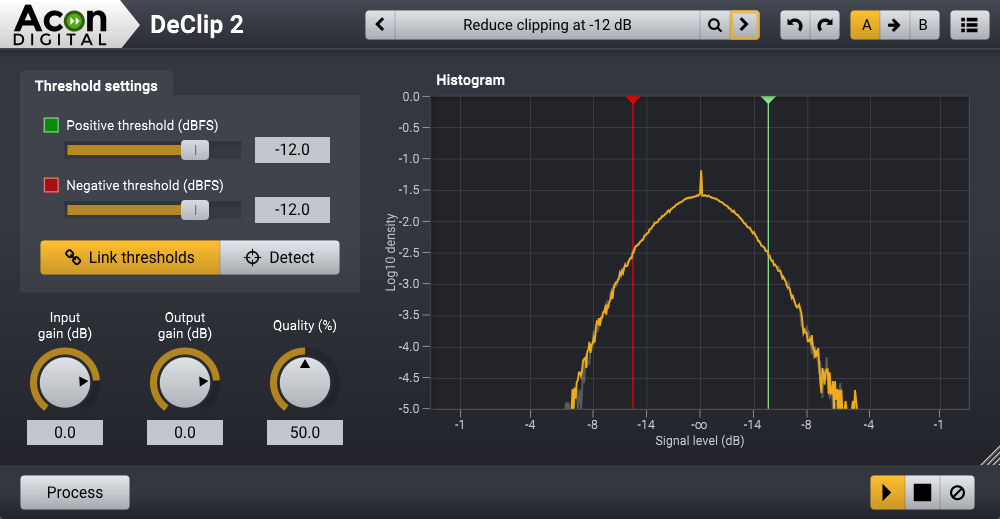Start playback with the play button

pyautogui.click(x=887, y=492)
